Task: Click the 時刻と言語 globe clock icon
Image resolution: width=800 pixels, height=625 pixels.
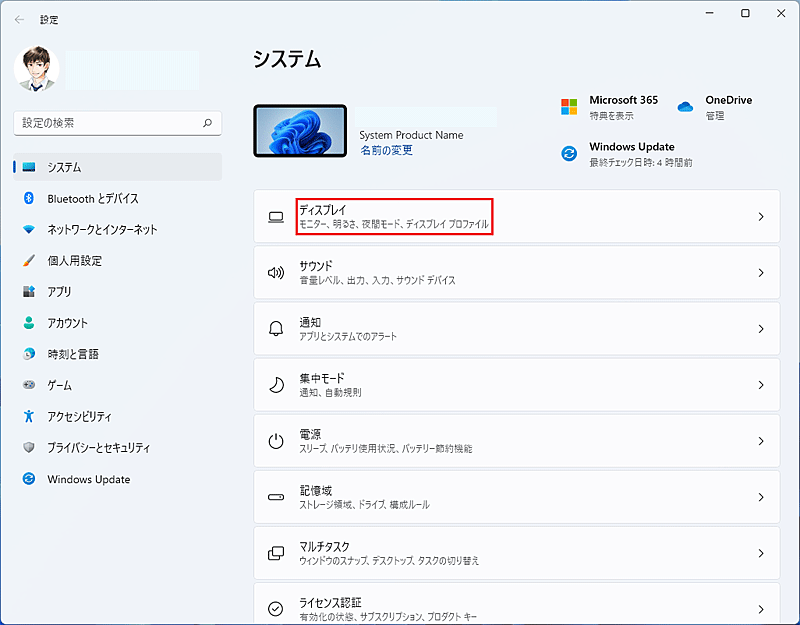Action: click(x=29, y=354)
